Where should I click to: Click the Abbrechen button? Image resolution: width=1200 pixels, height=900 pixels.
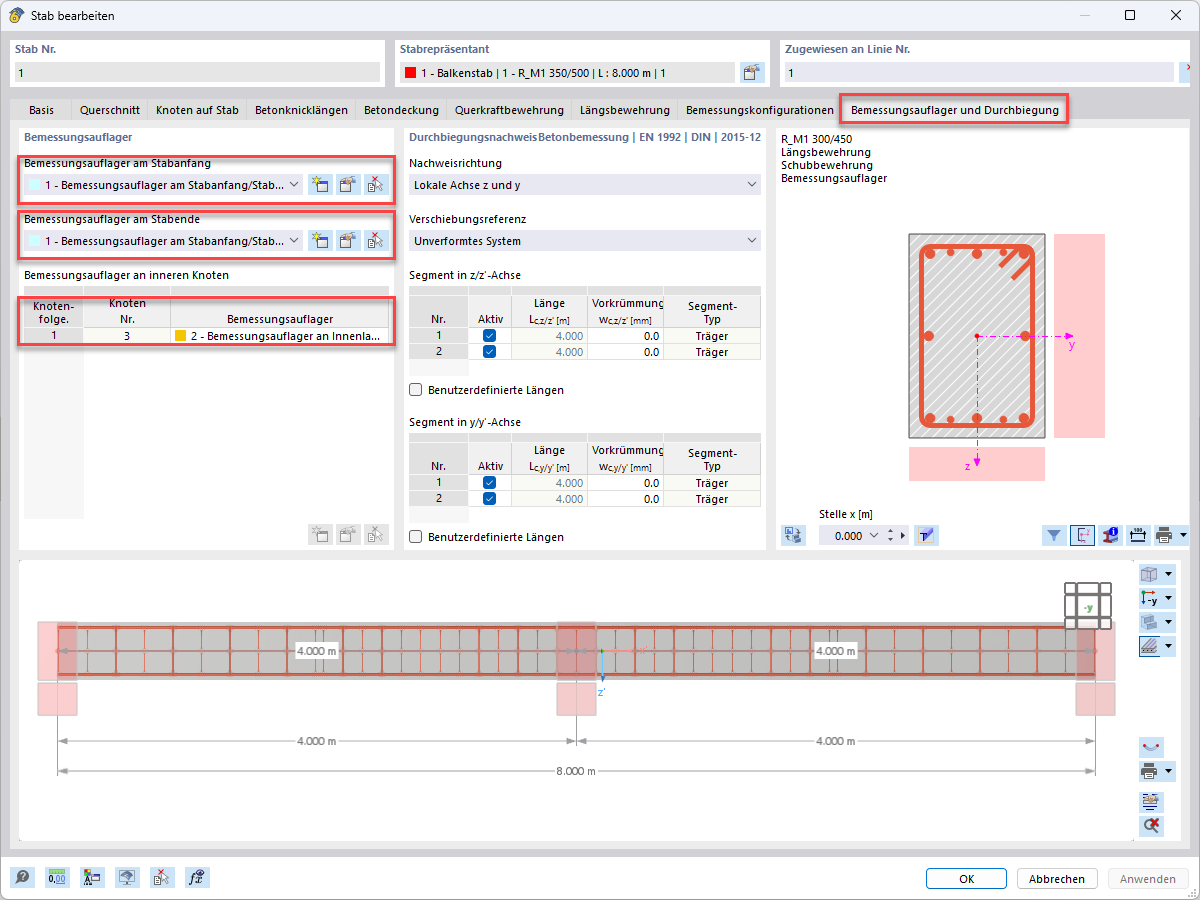[x=1057, y=878]
